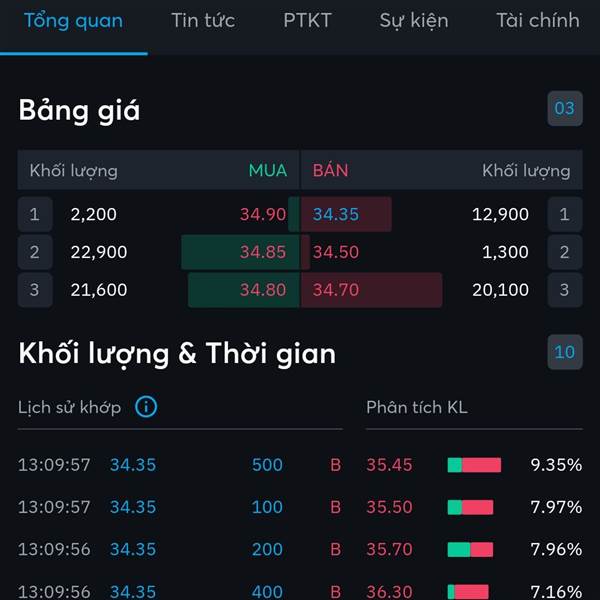The width and height of the screenshot is (600, 600).
Task: Select best bid price 34.90
Action: tap(262, 214)
